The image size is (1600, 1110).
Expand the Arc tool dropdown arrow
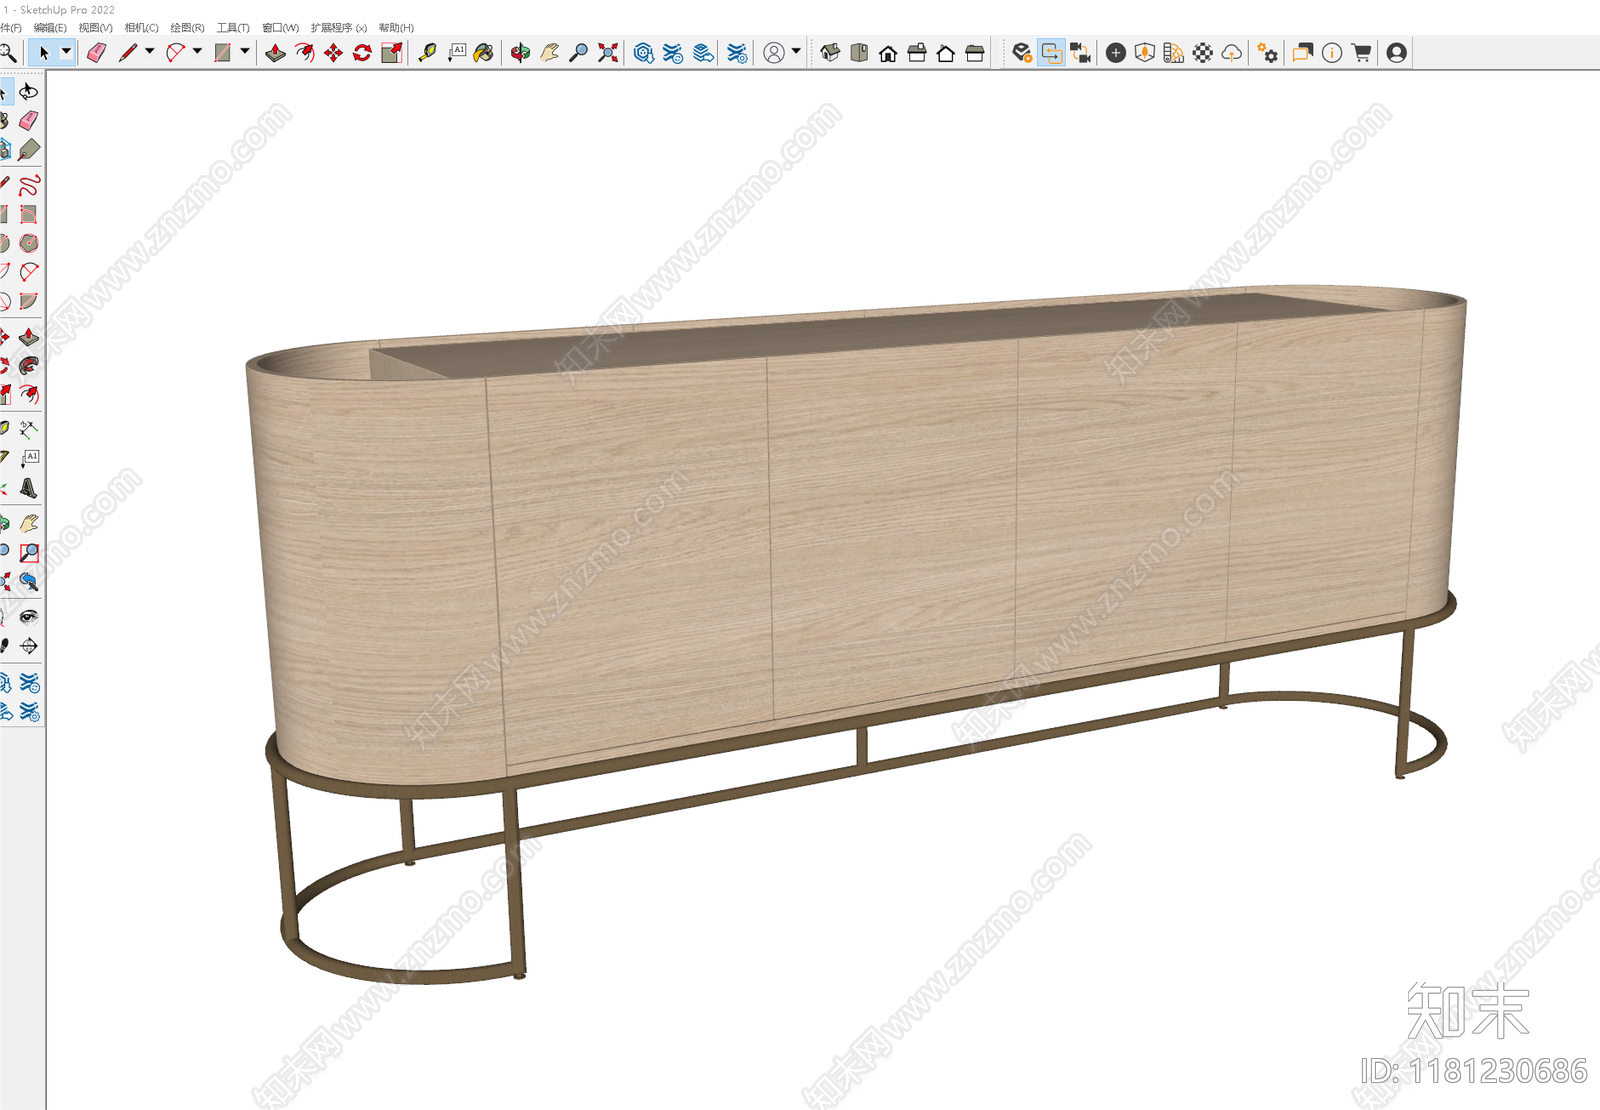pos(197,52)
